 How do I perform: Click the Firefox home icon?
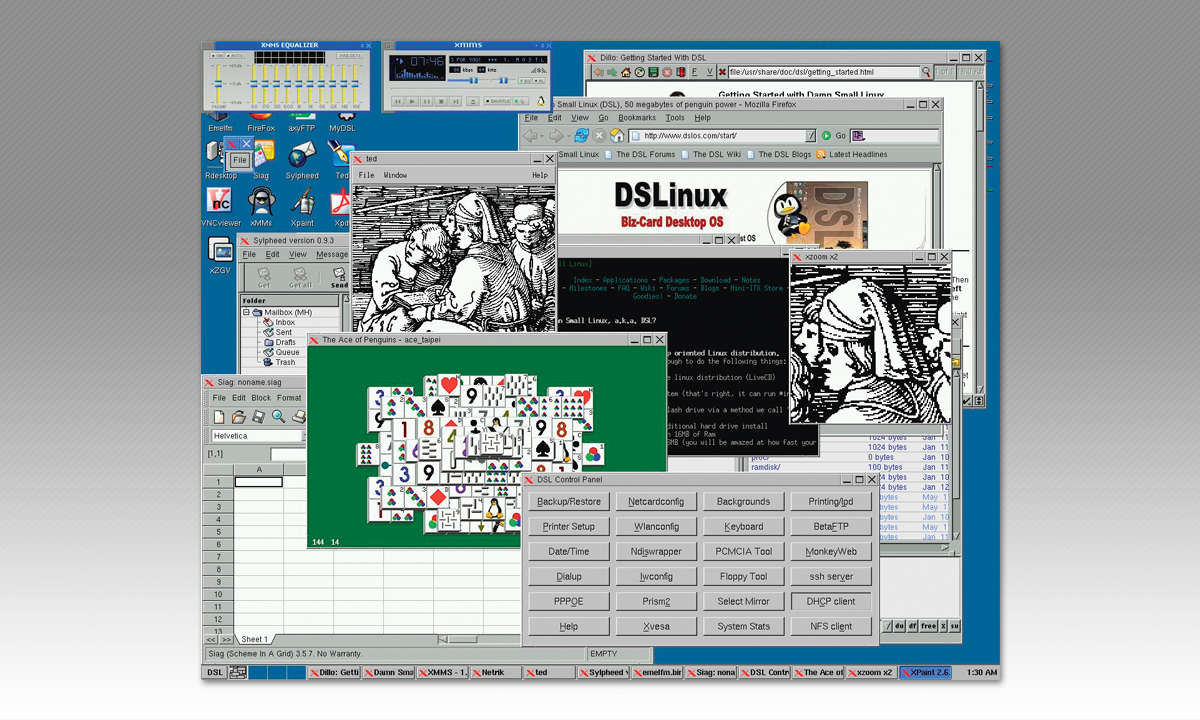pyautogui.click(x=617, y=135)
